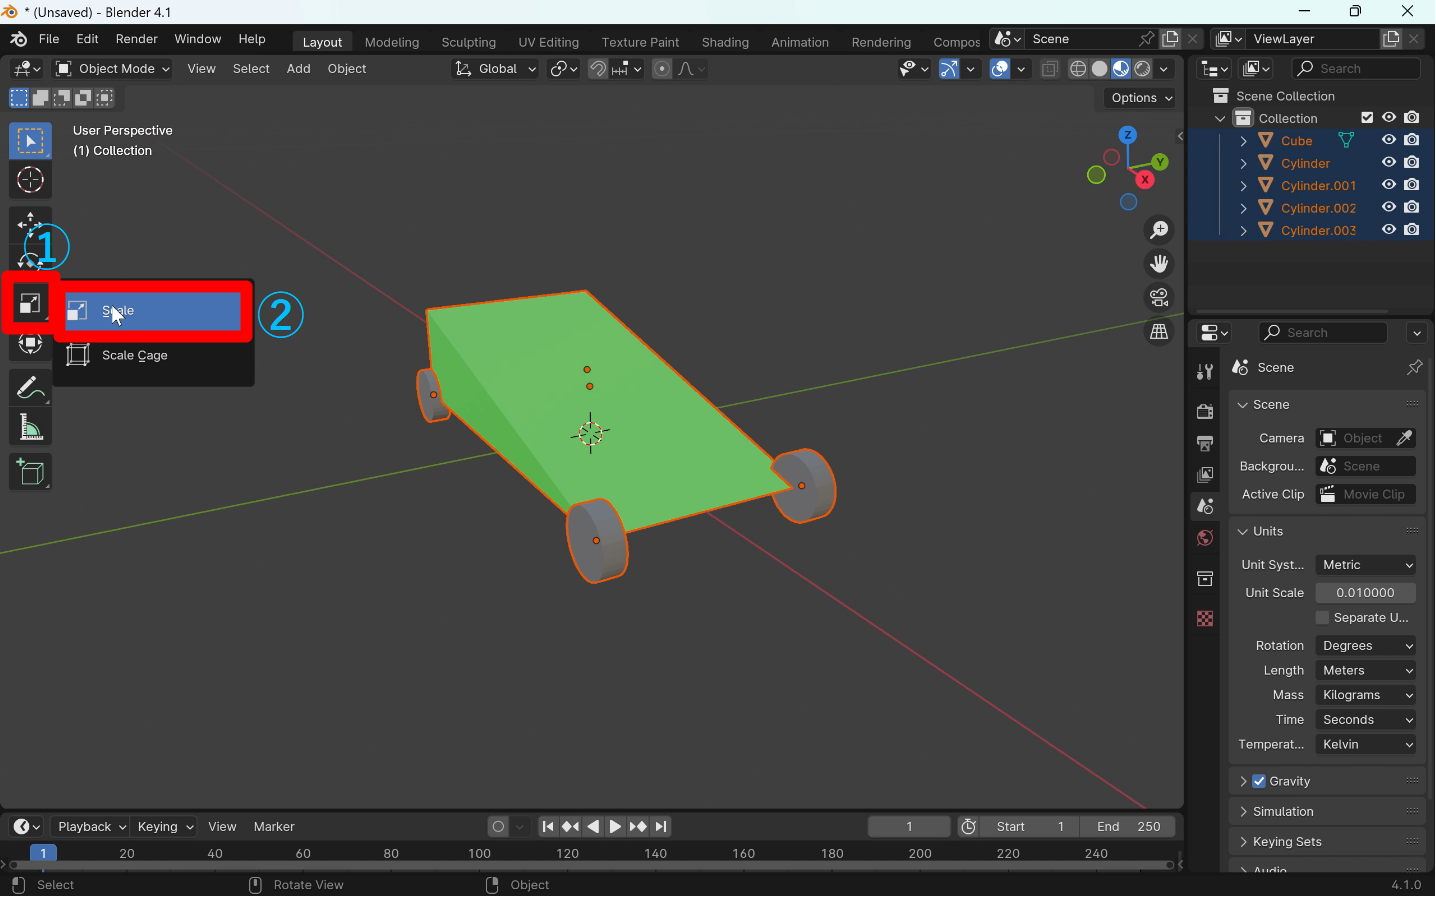
Task: Switch perspective/orthographic grid icon
Action: [x=1159, y=332]
